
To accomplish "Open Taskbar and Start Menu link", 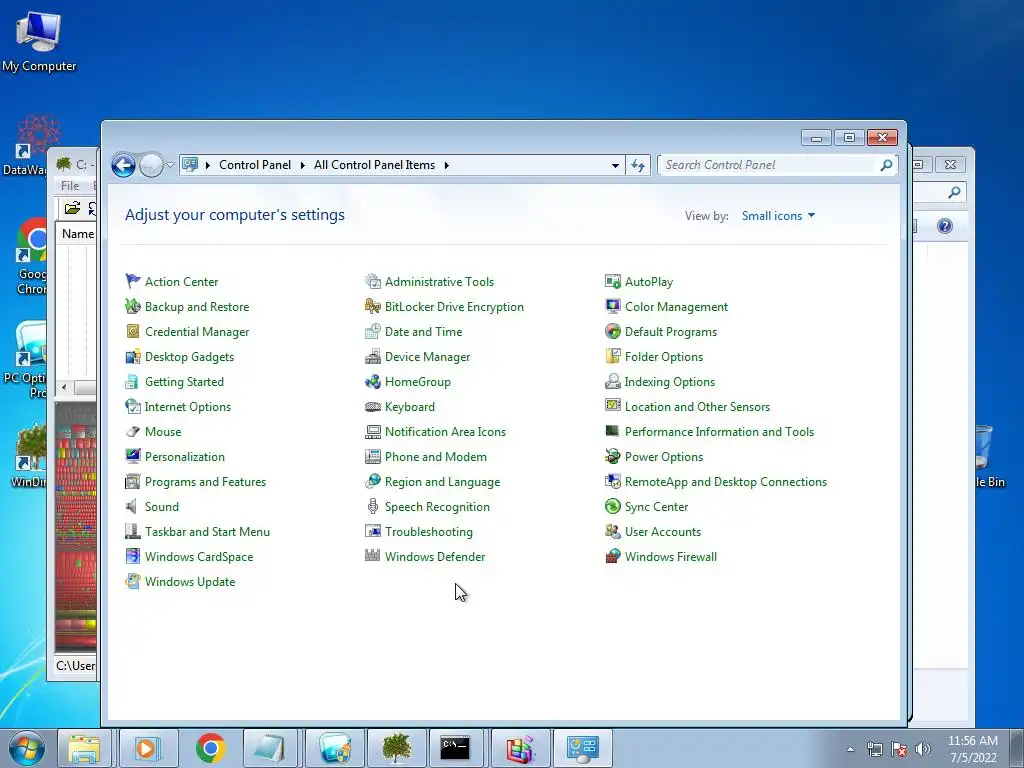I will (x=207, y=532).
